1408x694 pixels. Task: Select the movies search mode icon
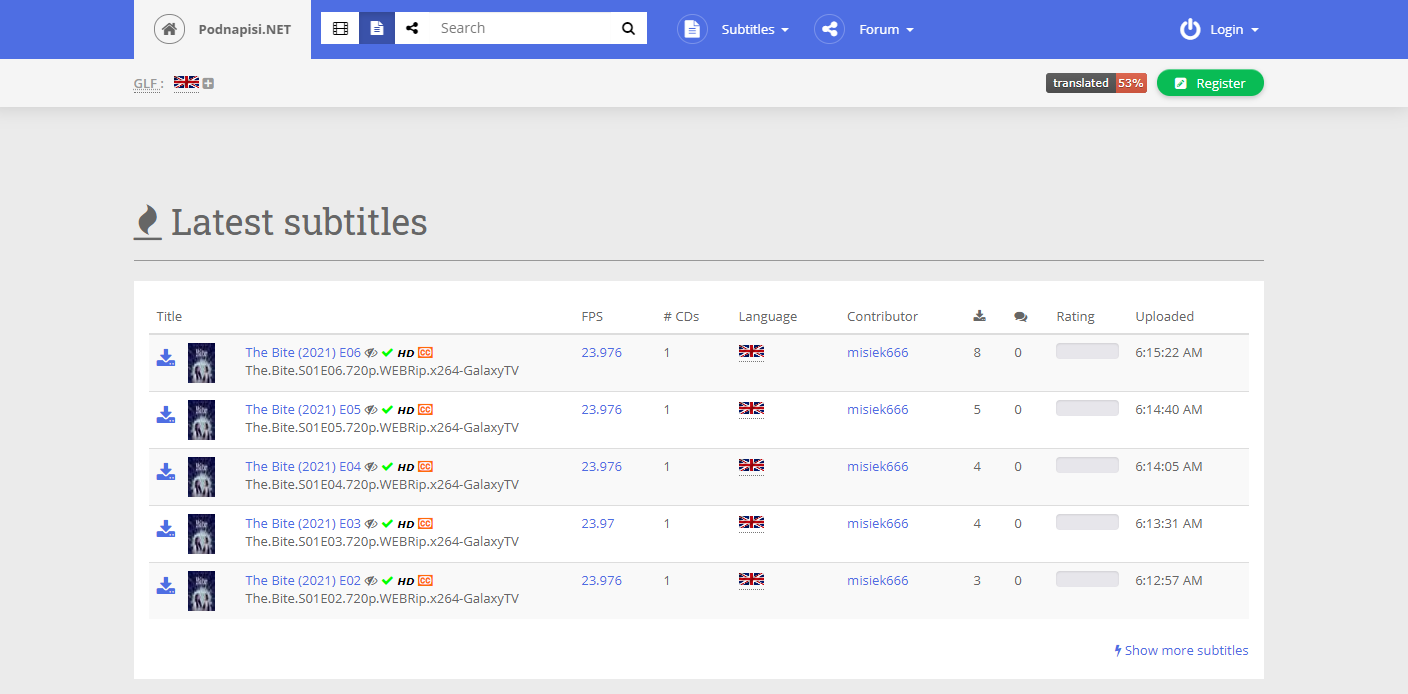[x=340, y=27]
